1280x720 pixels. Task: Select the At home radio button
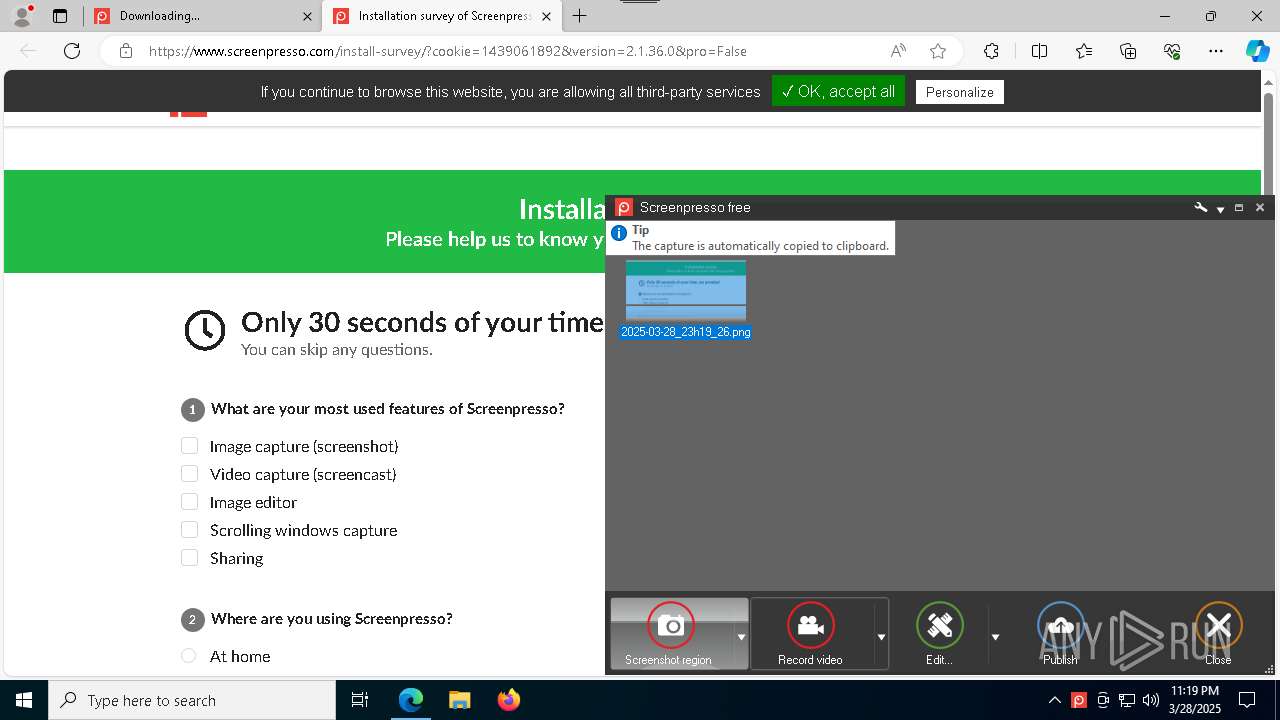(189, 656)
